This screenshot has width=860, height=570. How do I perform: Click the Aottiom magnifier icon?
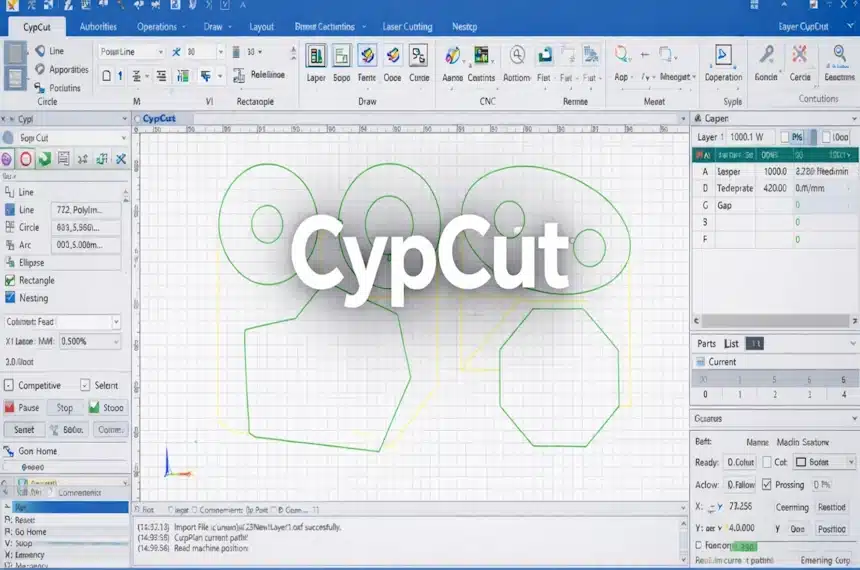pos(517,55)
